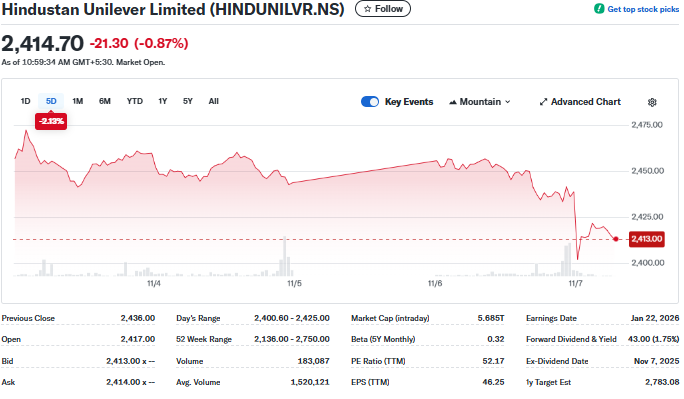This screenshot has width=684, height=399.
Task: Click the Jan 22, 2026 earnings date value
Action: click(x=654, y=318)
